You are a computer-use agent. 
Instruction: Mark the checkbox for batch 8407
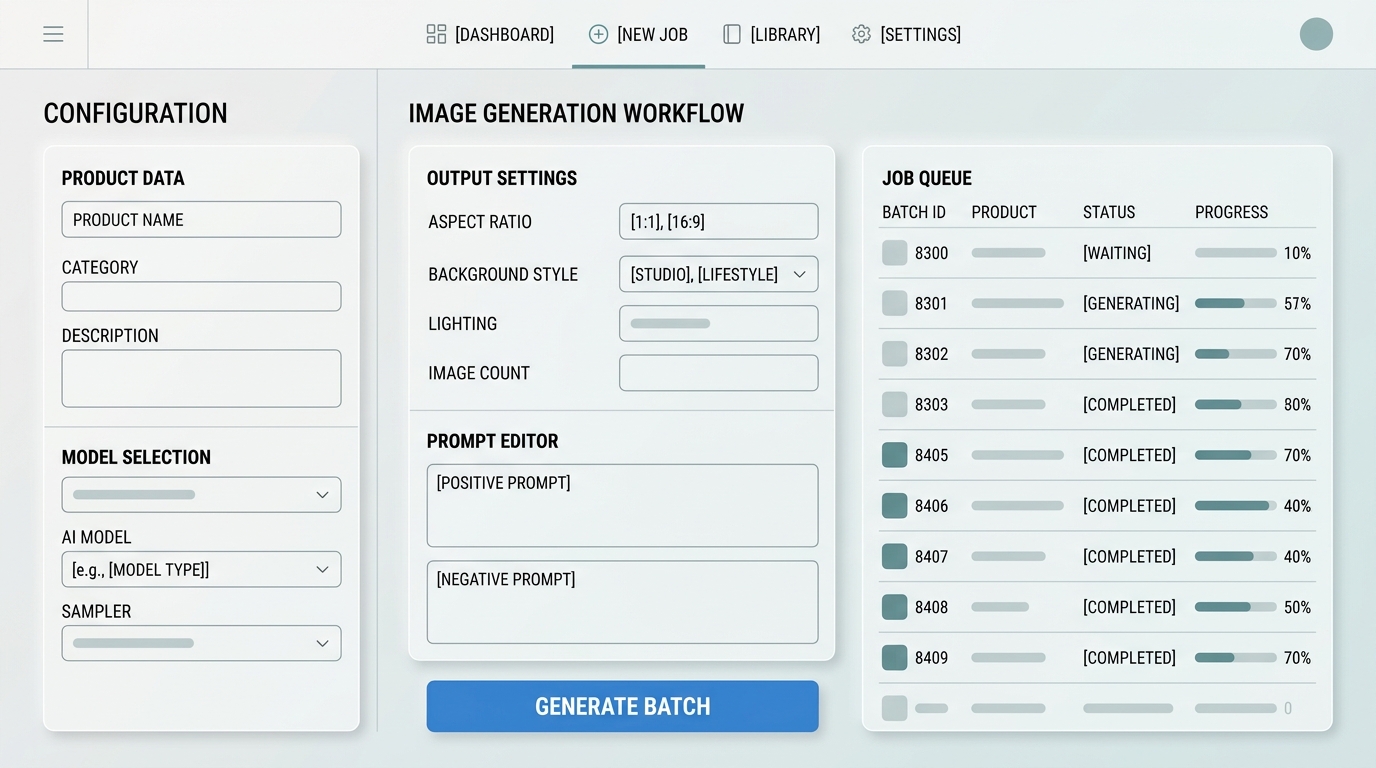point(894,556)
